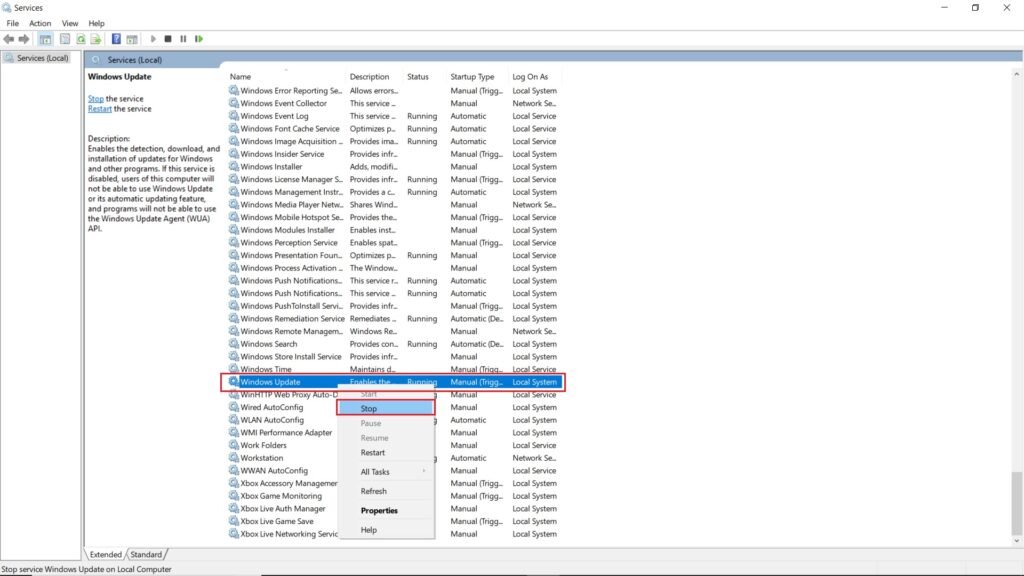Viewport: 1024px width, 576px height.
Task: Choose Restart in the context menu
Action: (386, 453)
